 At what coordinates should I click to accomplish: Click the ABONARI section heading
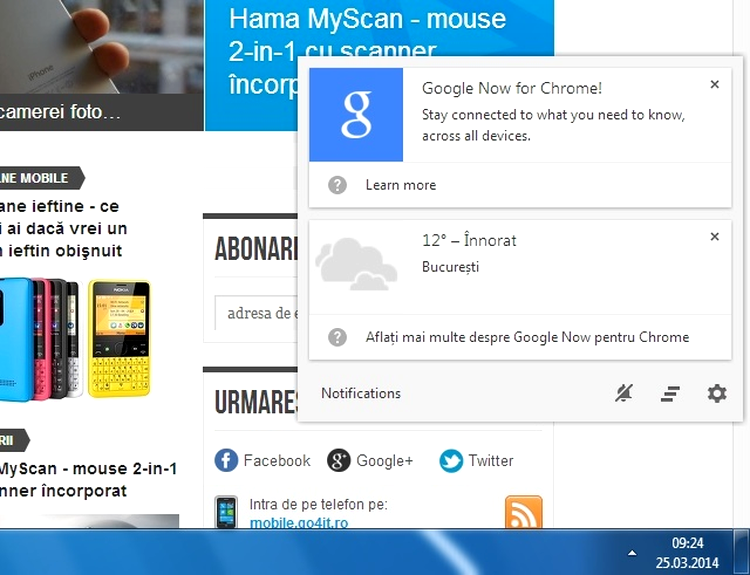click(256, 249)
